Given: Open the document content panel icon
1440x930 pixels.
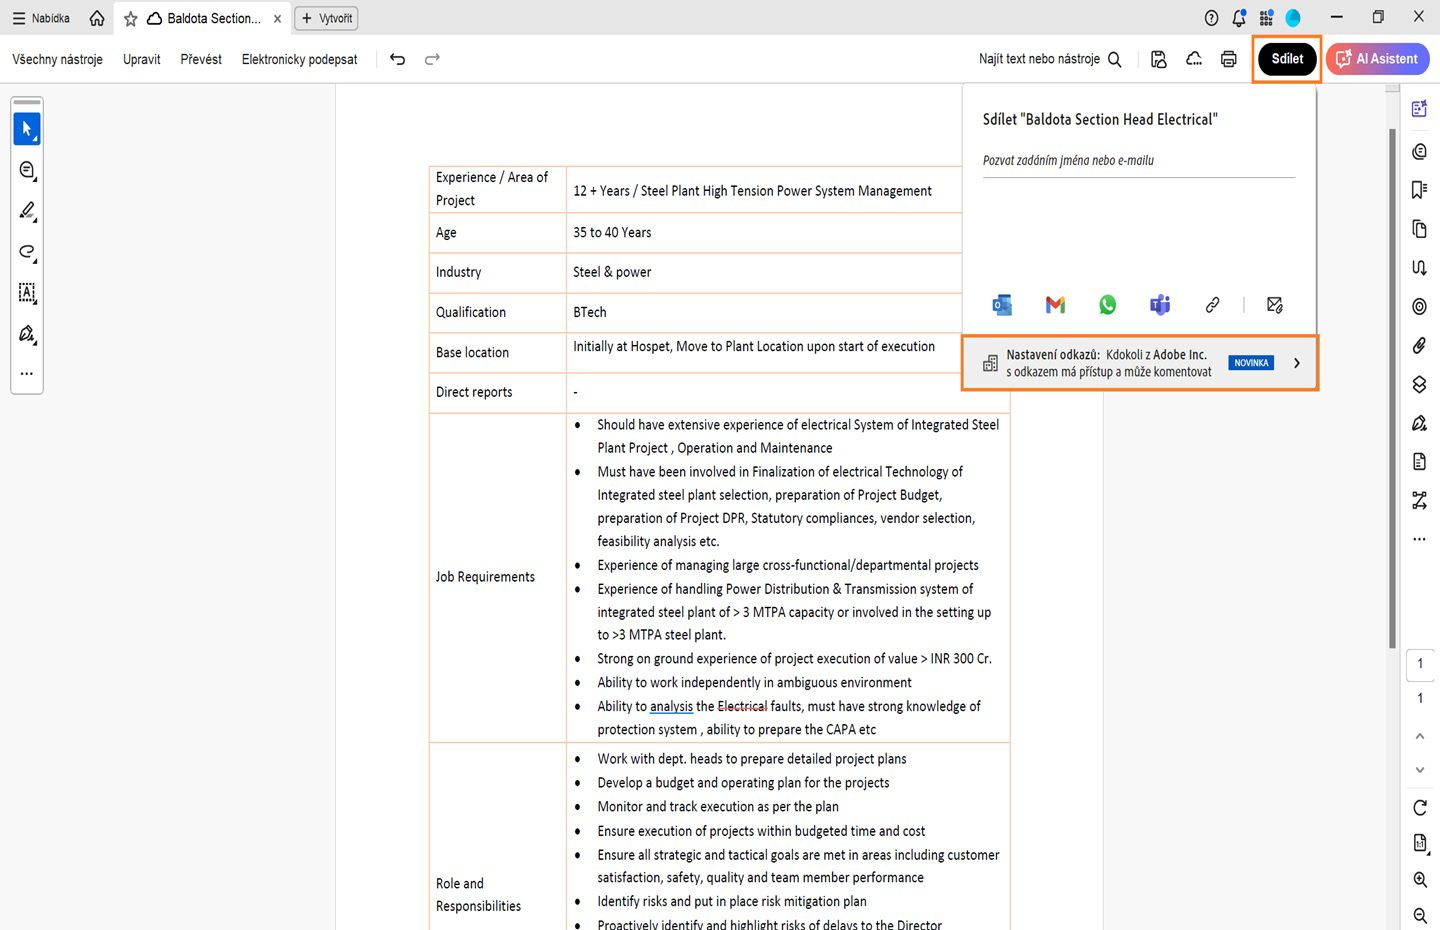Looking at the screenshot, I should click(1419, 461).
